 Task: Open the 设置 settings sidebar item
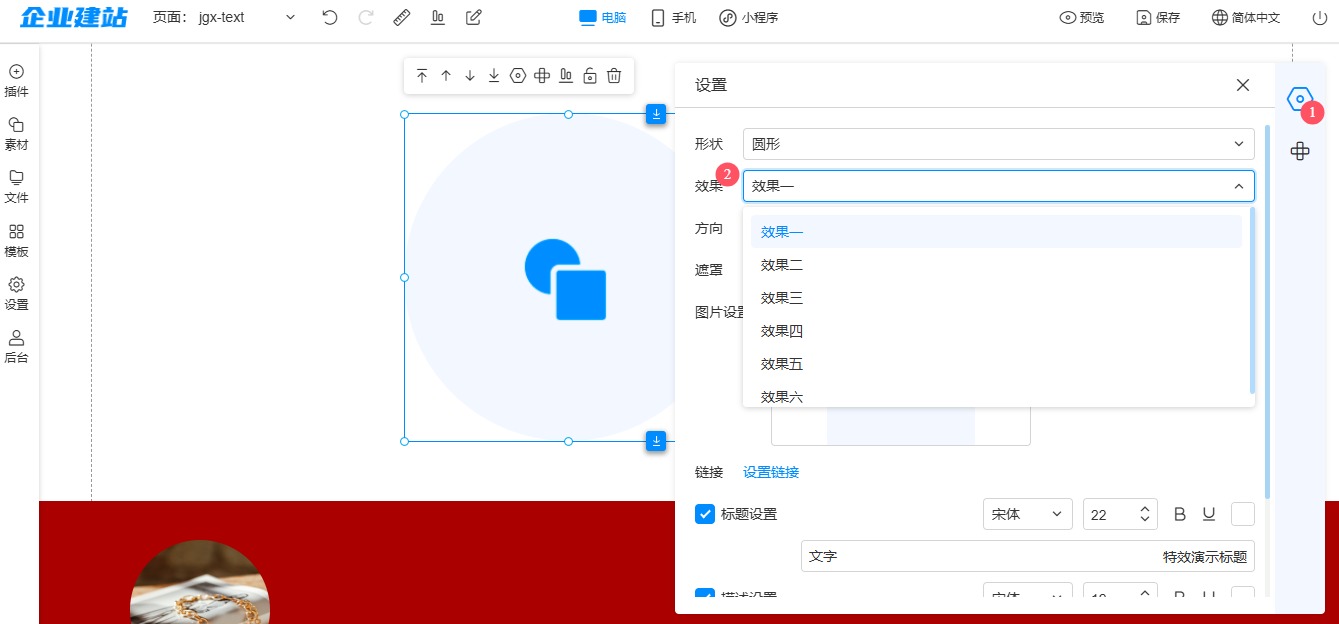pyautogui.click(x=17, y=294)
